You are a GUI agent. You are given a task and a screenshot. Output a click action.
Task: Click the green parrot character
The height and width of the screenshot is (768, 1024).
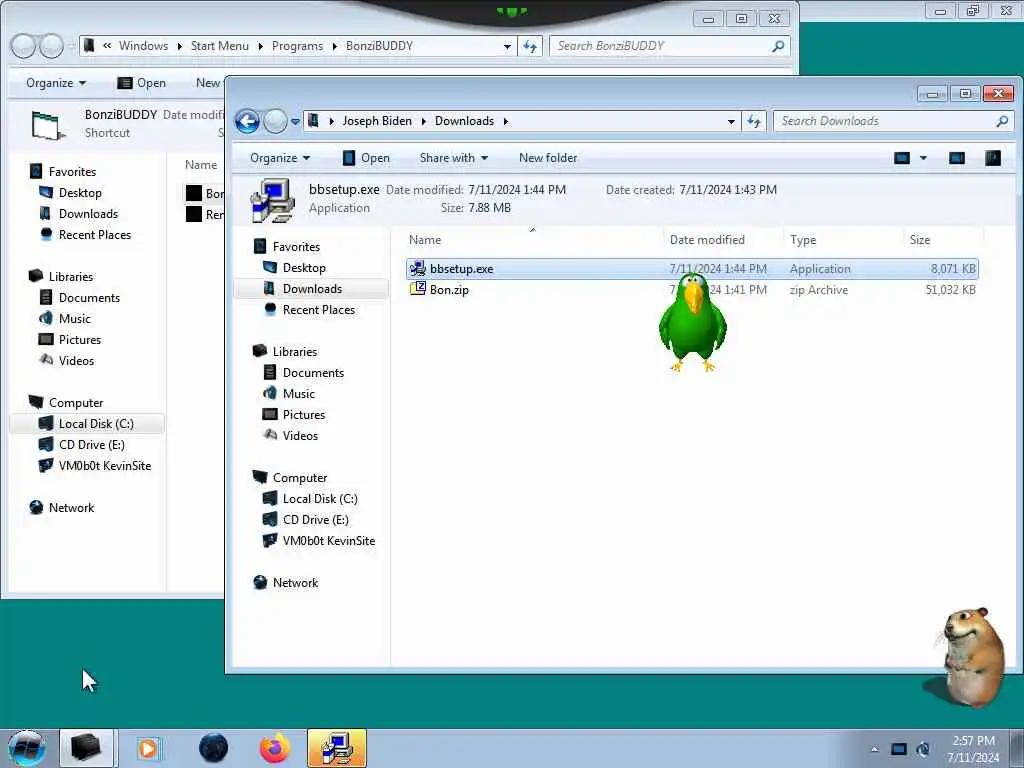click(x=692, y=323)
